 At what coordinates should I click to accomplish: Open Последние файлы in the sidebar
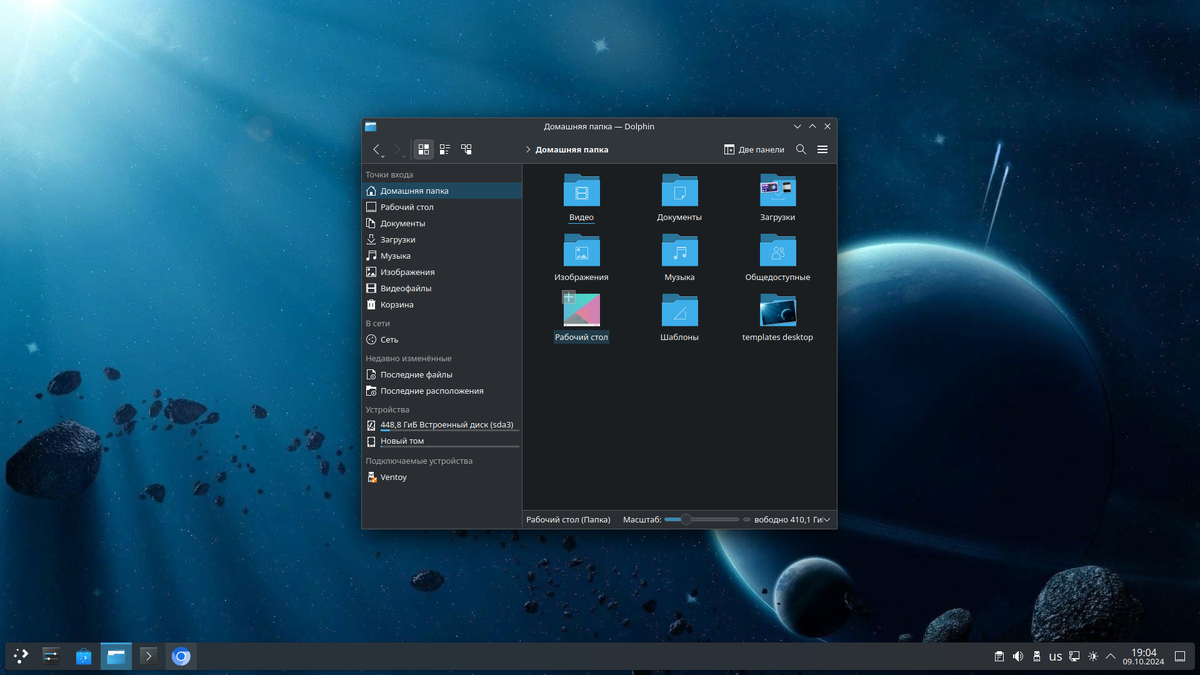click(x=442, y=375)
